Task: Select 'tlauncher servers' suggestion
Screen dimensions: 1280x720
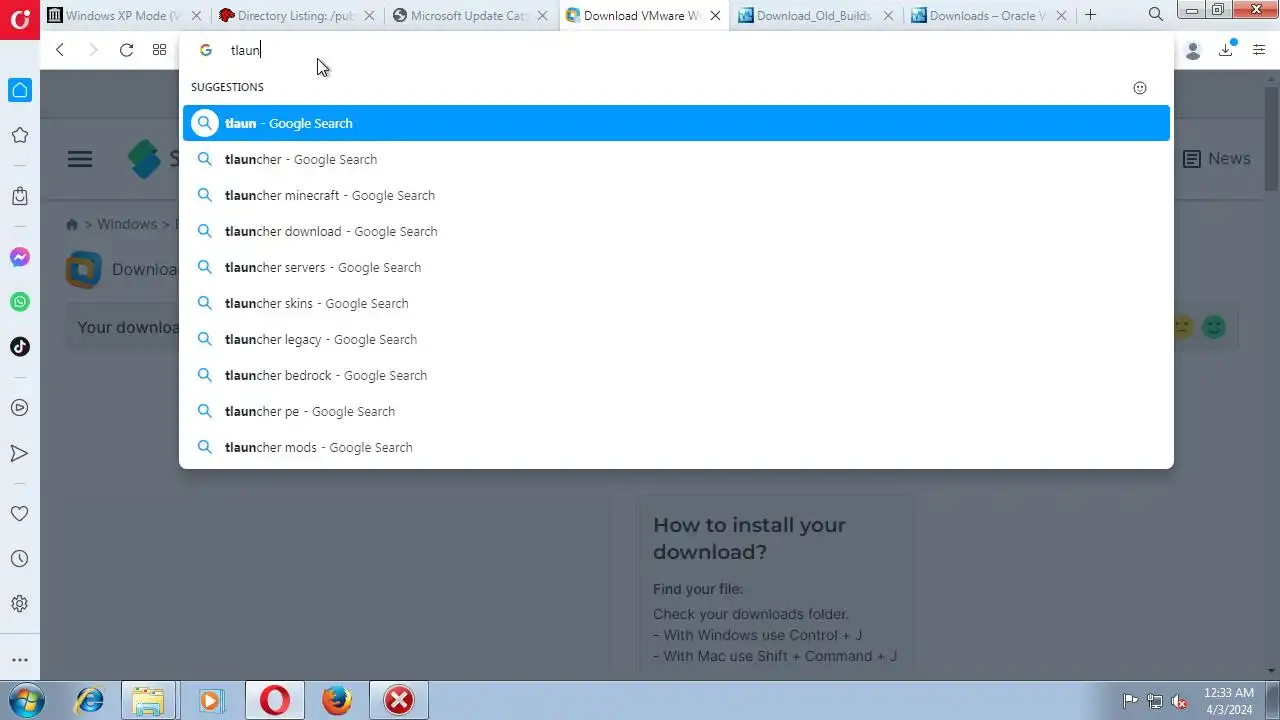Action: coord(676,267)
